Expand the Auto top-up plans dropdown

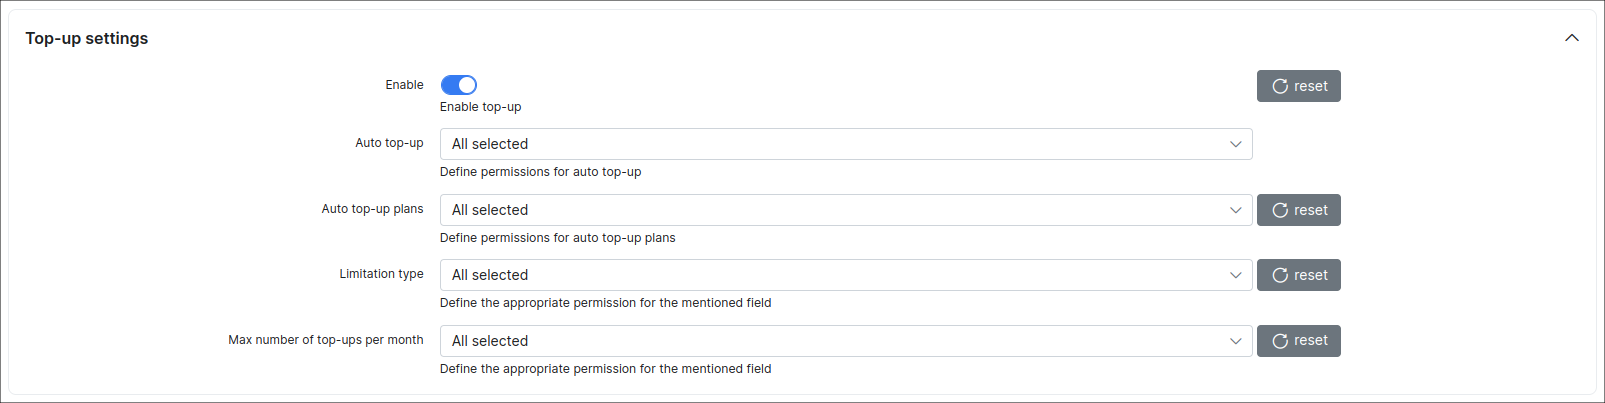[845, 210]
